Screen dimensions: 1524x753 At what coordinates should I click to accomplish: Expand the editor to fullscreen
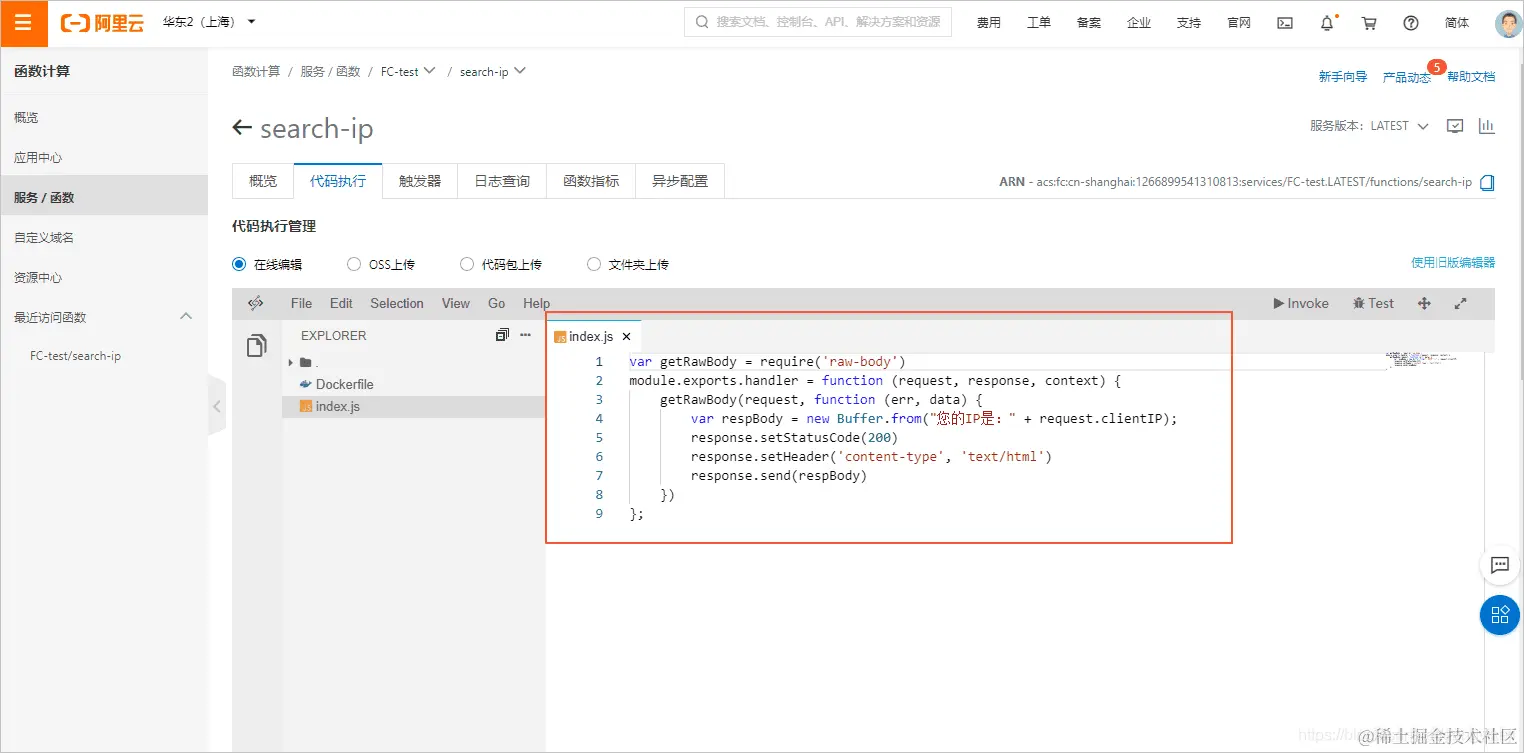coord(1460,303)
